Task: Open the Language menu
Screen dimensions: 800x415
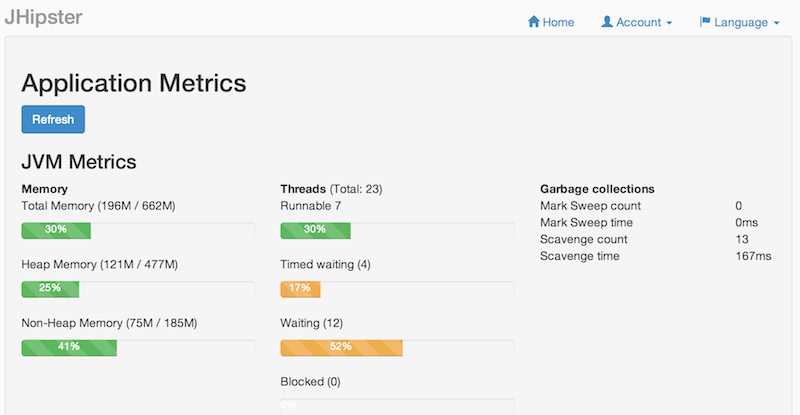Action: coord(740,22)
